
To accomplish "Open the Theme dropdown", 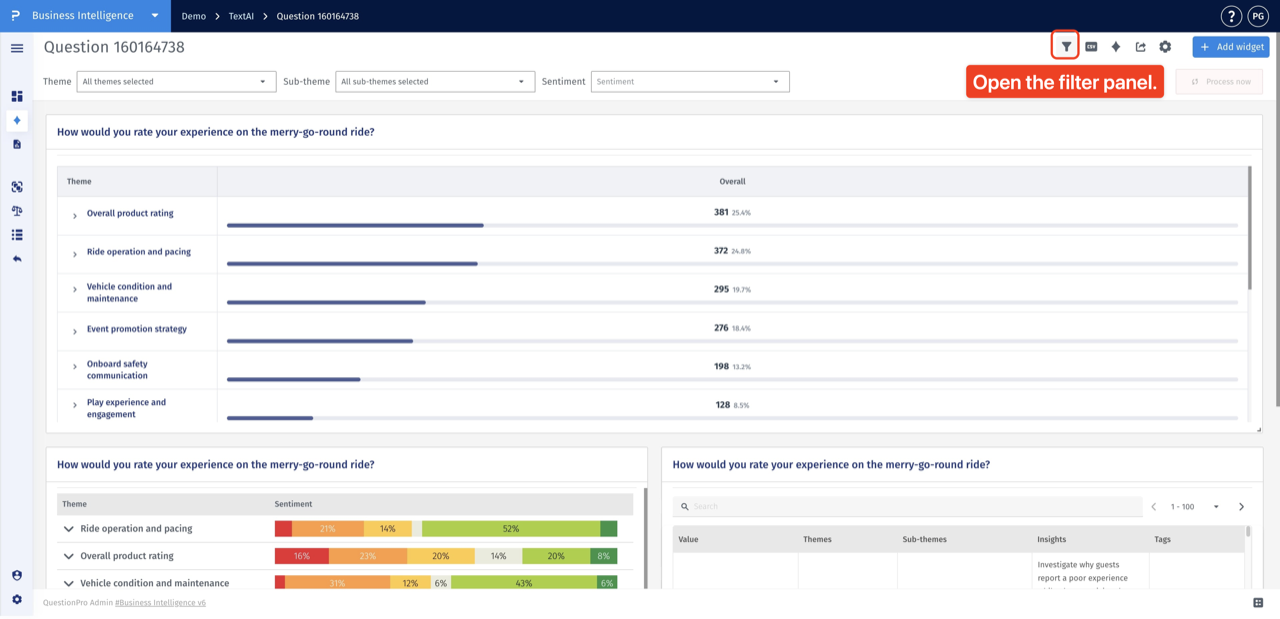I will 176,82.
